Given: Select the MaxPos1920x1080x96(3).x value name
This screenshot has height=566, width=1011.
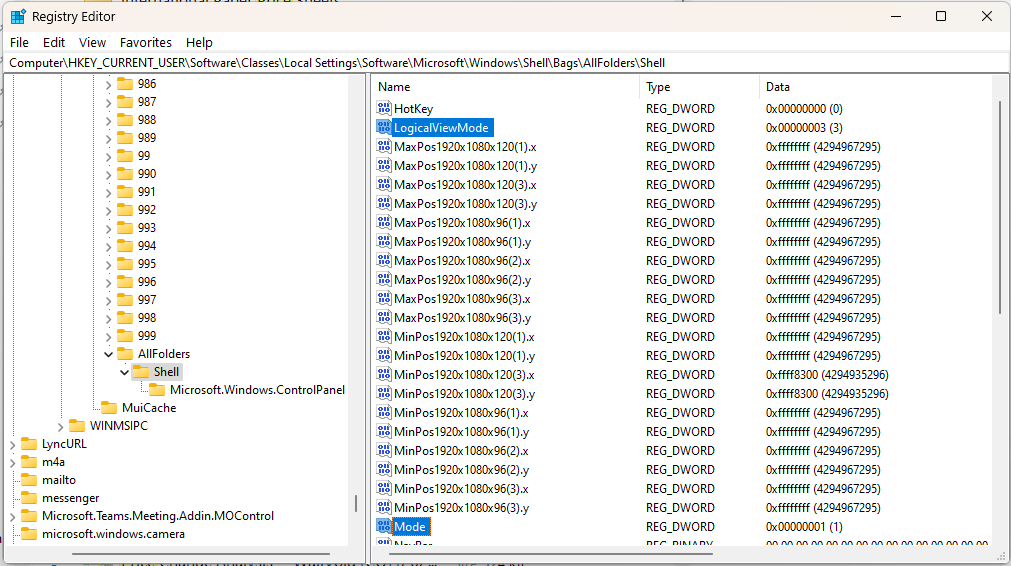Looking at the screenshot, I should tap(462, 298).
